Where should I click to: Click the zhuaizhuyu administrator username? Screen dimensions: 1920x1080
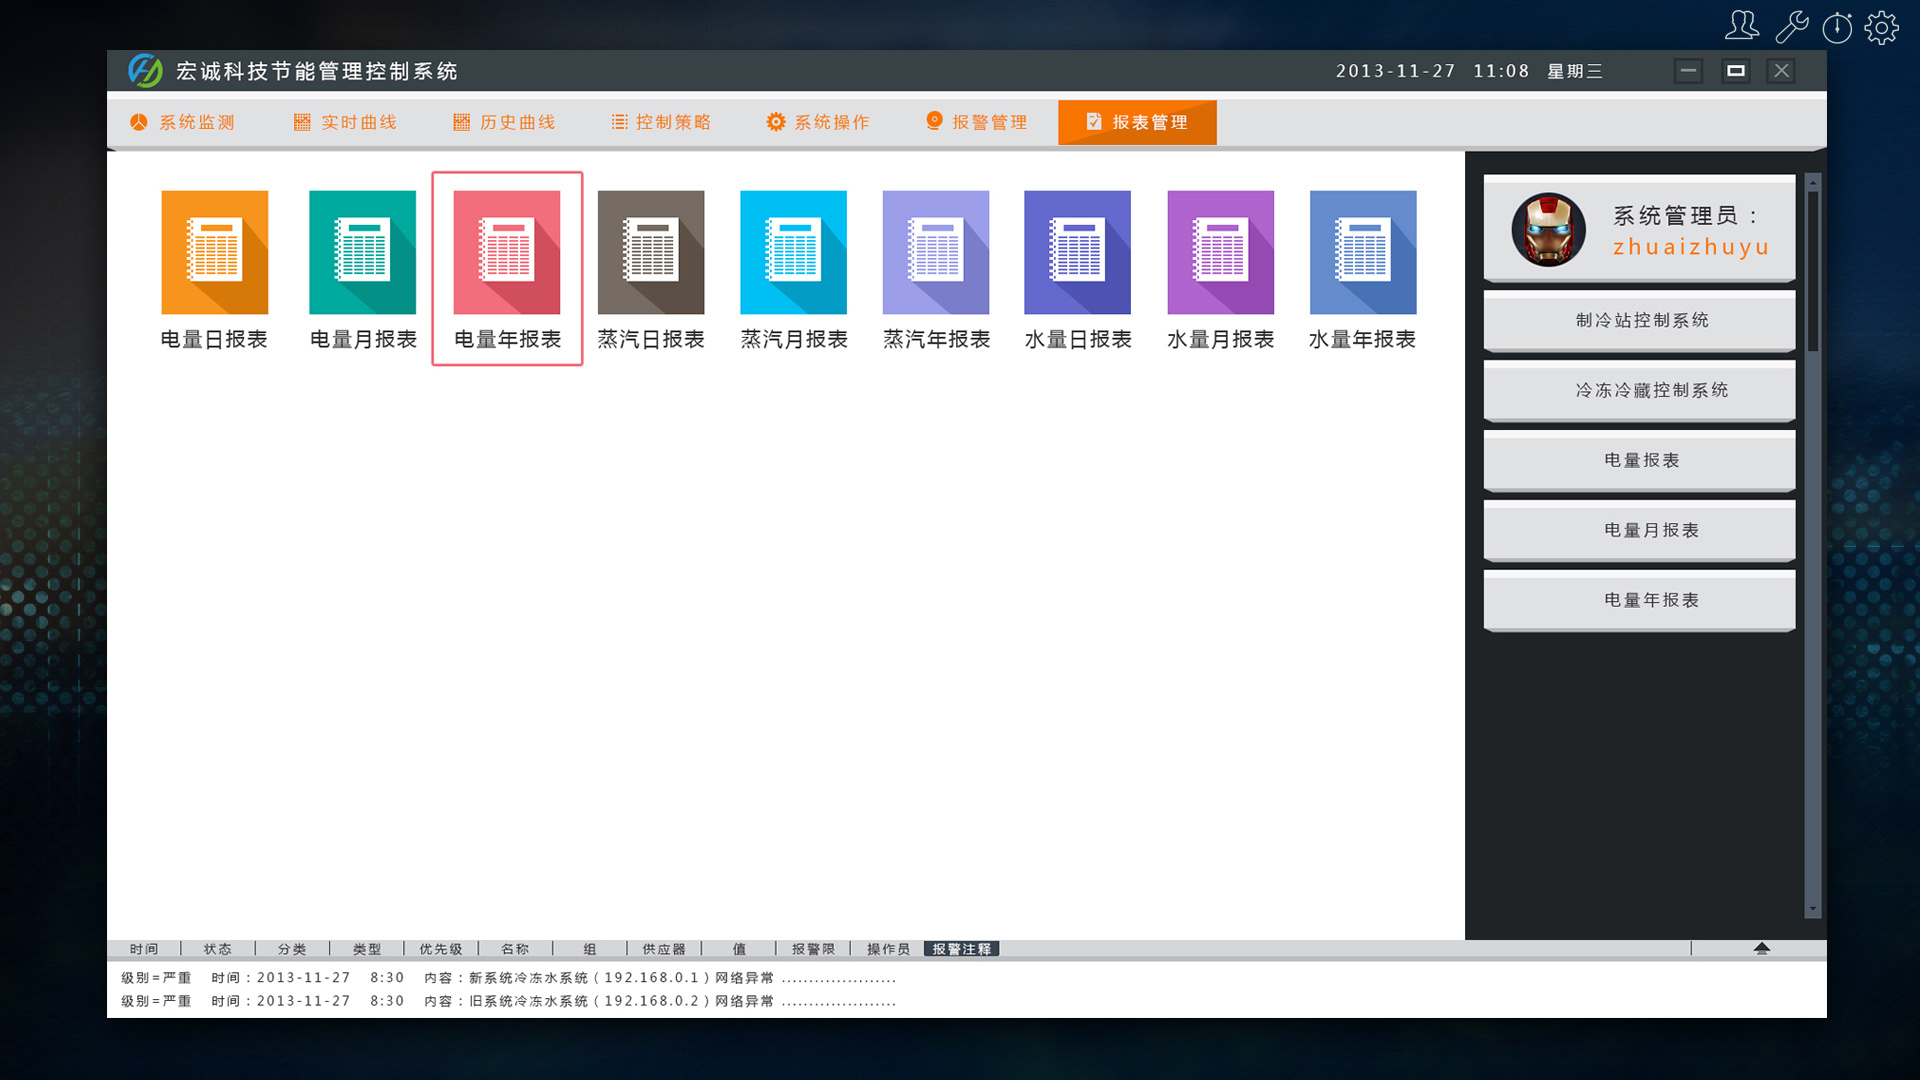click(x=1691, y=247)
